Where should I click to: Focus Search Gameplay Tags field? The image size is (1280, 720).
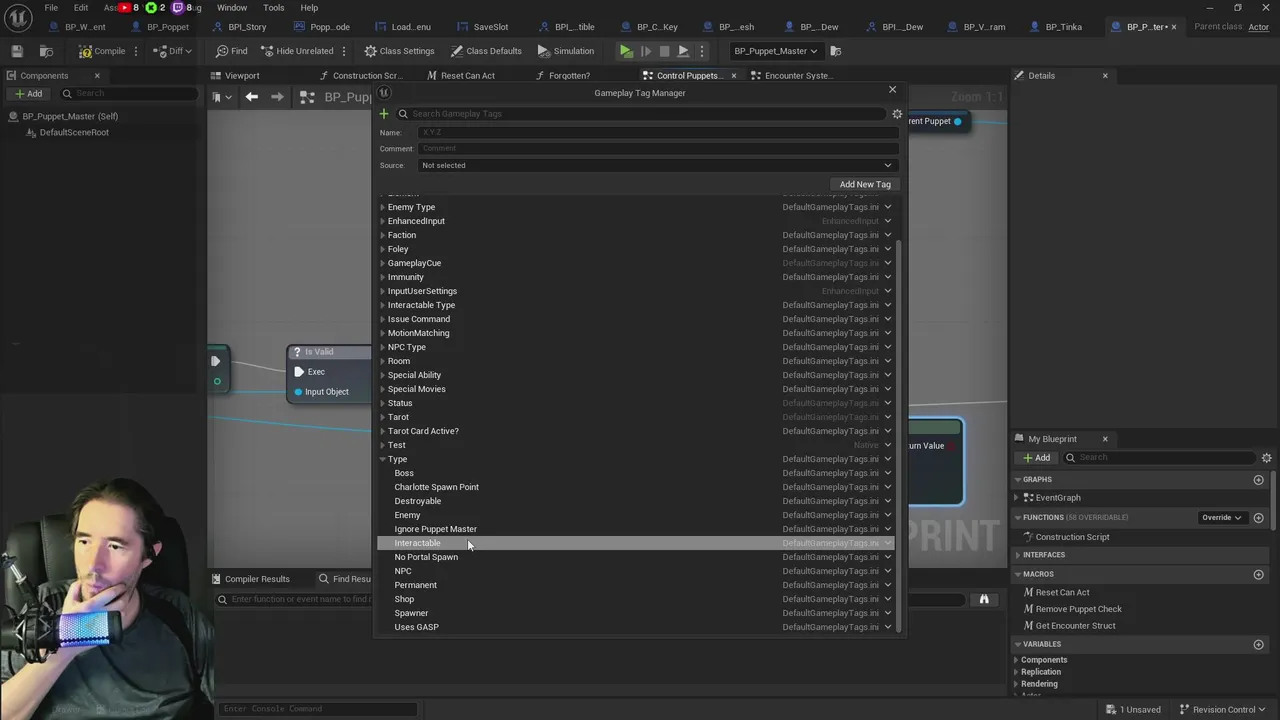(x=640, y=114)
